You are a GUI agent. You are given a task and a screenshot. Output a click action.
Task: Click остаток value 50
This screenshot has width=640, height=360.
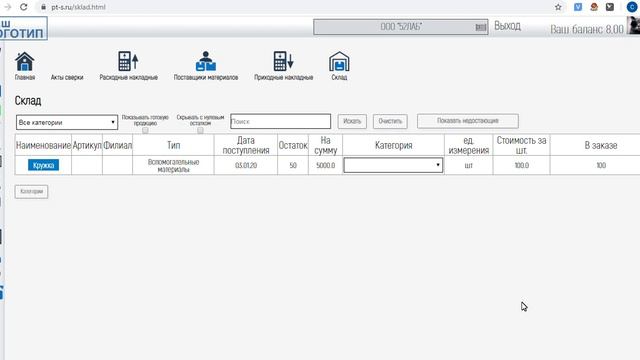293,165
